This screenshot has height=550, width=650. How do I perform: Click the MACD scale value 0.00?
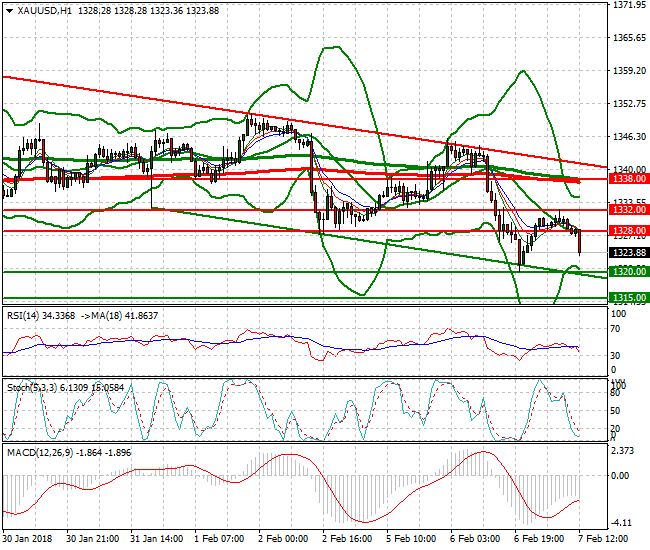point(621,475)
